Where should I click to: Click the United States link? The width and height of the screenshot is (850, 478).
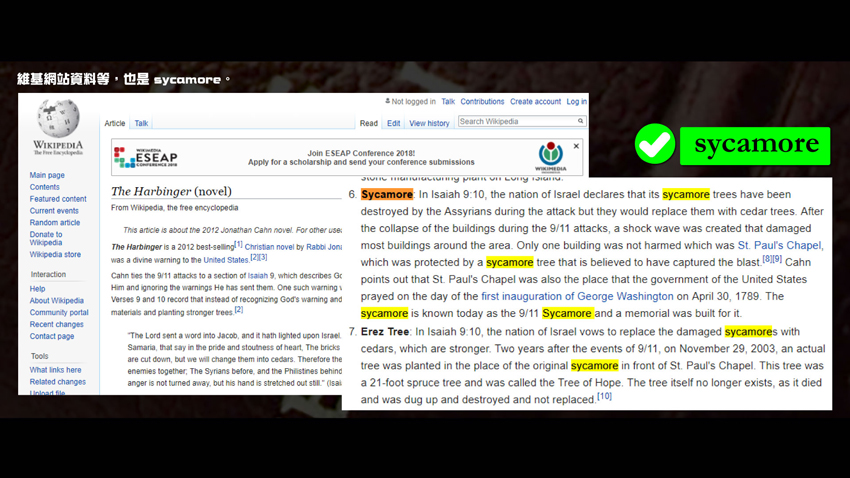(226, 260)
